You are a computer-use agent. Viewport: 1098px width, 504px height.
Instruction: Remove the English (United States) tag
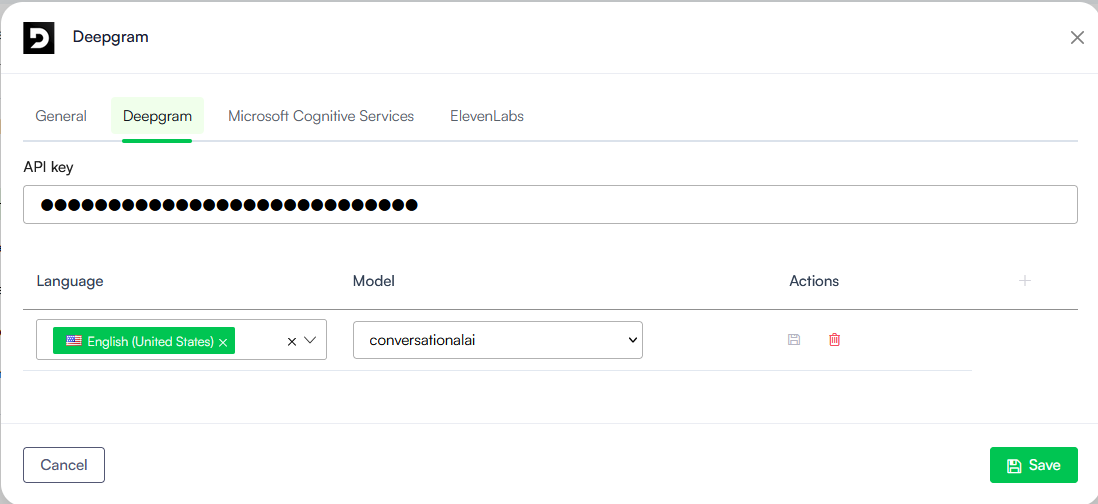point(223,342)
